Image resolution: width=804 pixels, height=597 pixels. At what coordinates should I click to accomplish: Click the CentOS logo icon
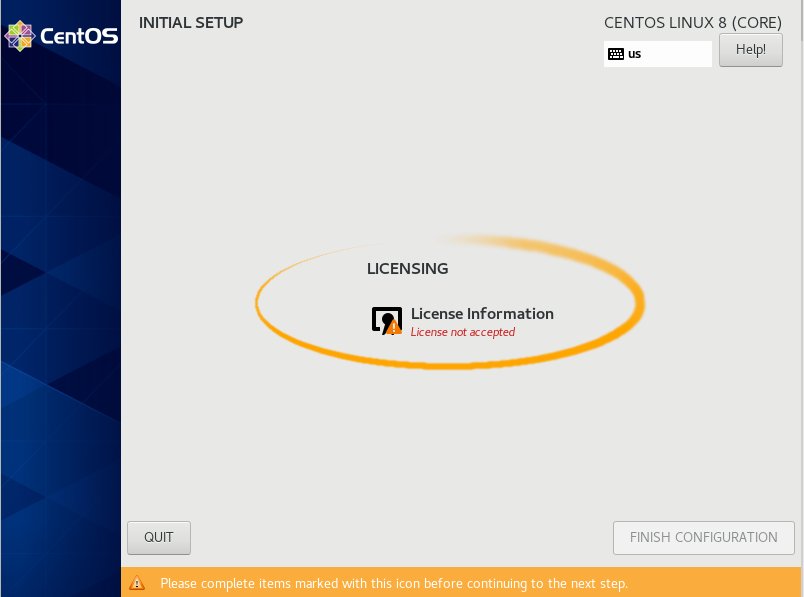[x=19, y=36]
